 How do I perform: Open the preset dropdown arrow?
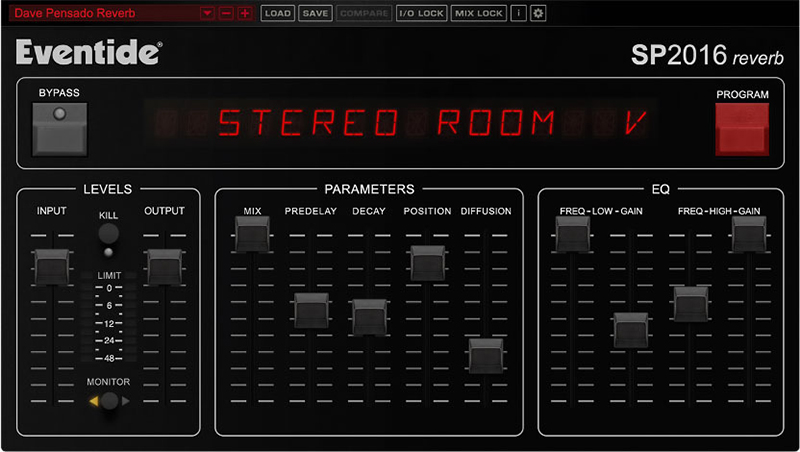pos(208,13)
